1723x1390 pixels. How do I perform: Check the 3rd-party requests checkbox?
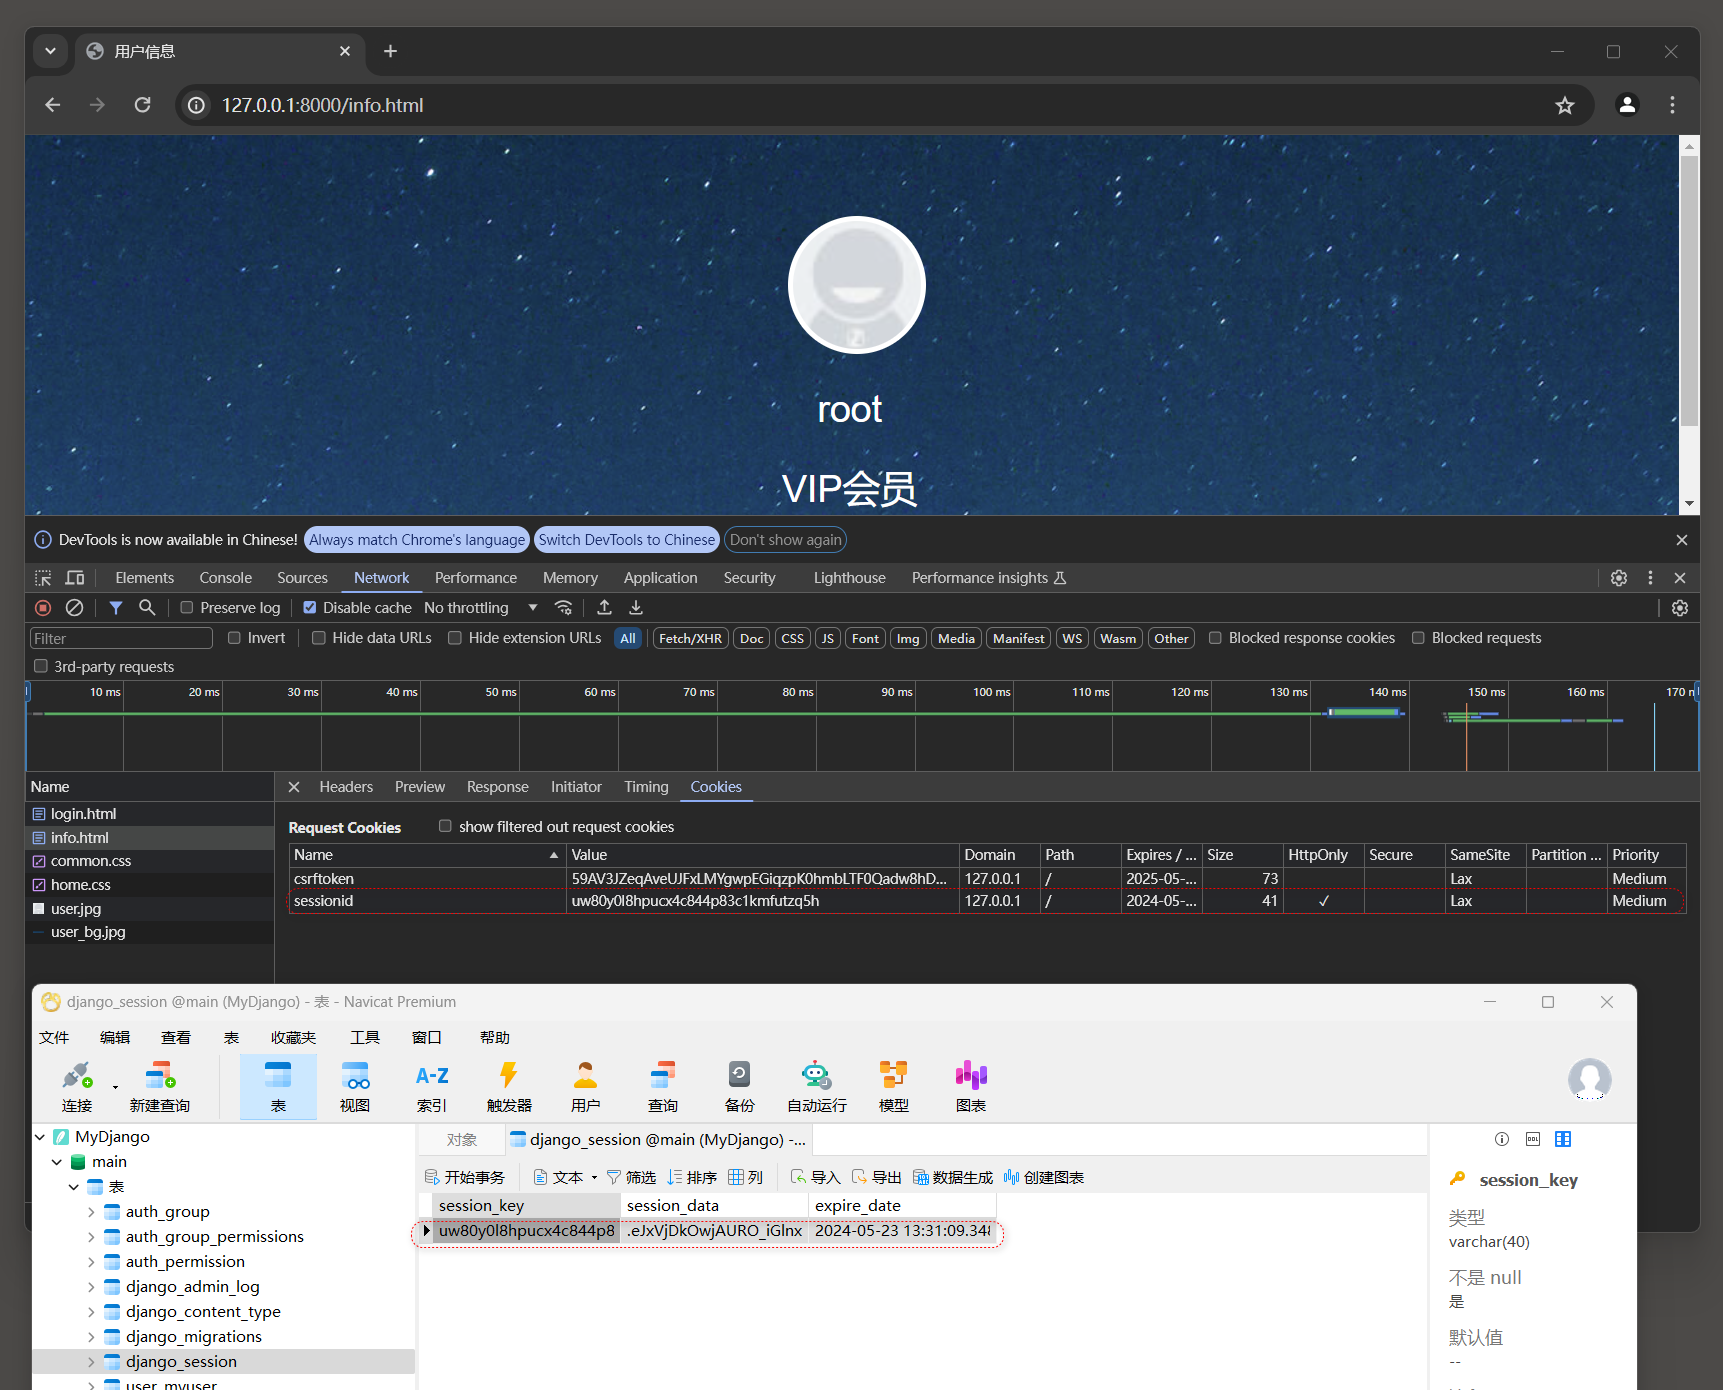(x=41, y=666)
